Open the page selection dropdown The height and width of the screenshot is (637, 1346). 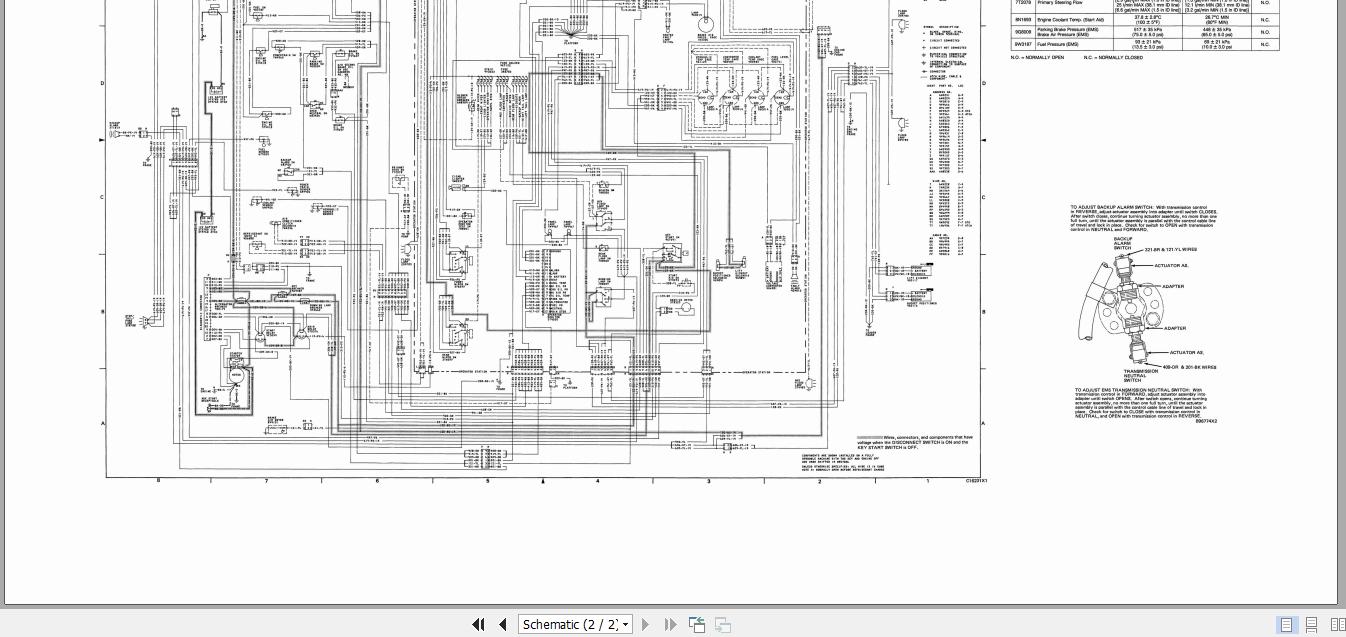[x=624, y=624]
